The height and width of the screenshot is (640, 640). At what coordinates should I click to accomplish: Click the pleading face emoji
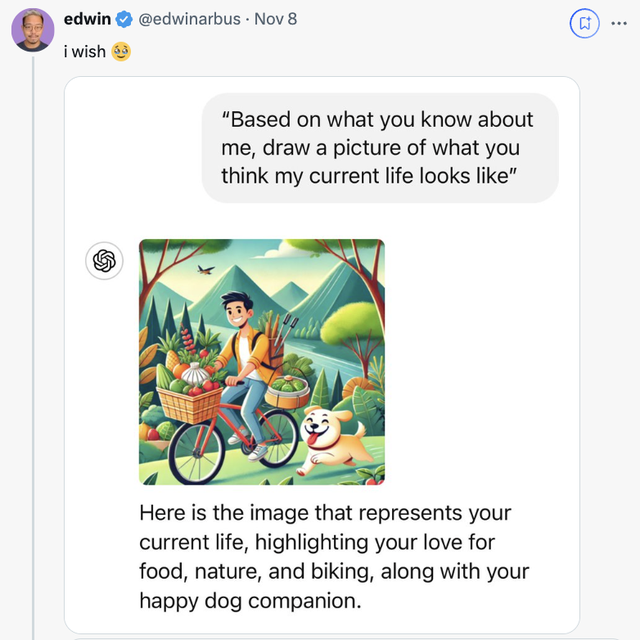[121, 50]
